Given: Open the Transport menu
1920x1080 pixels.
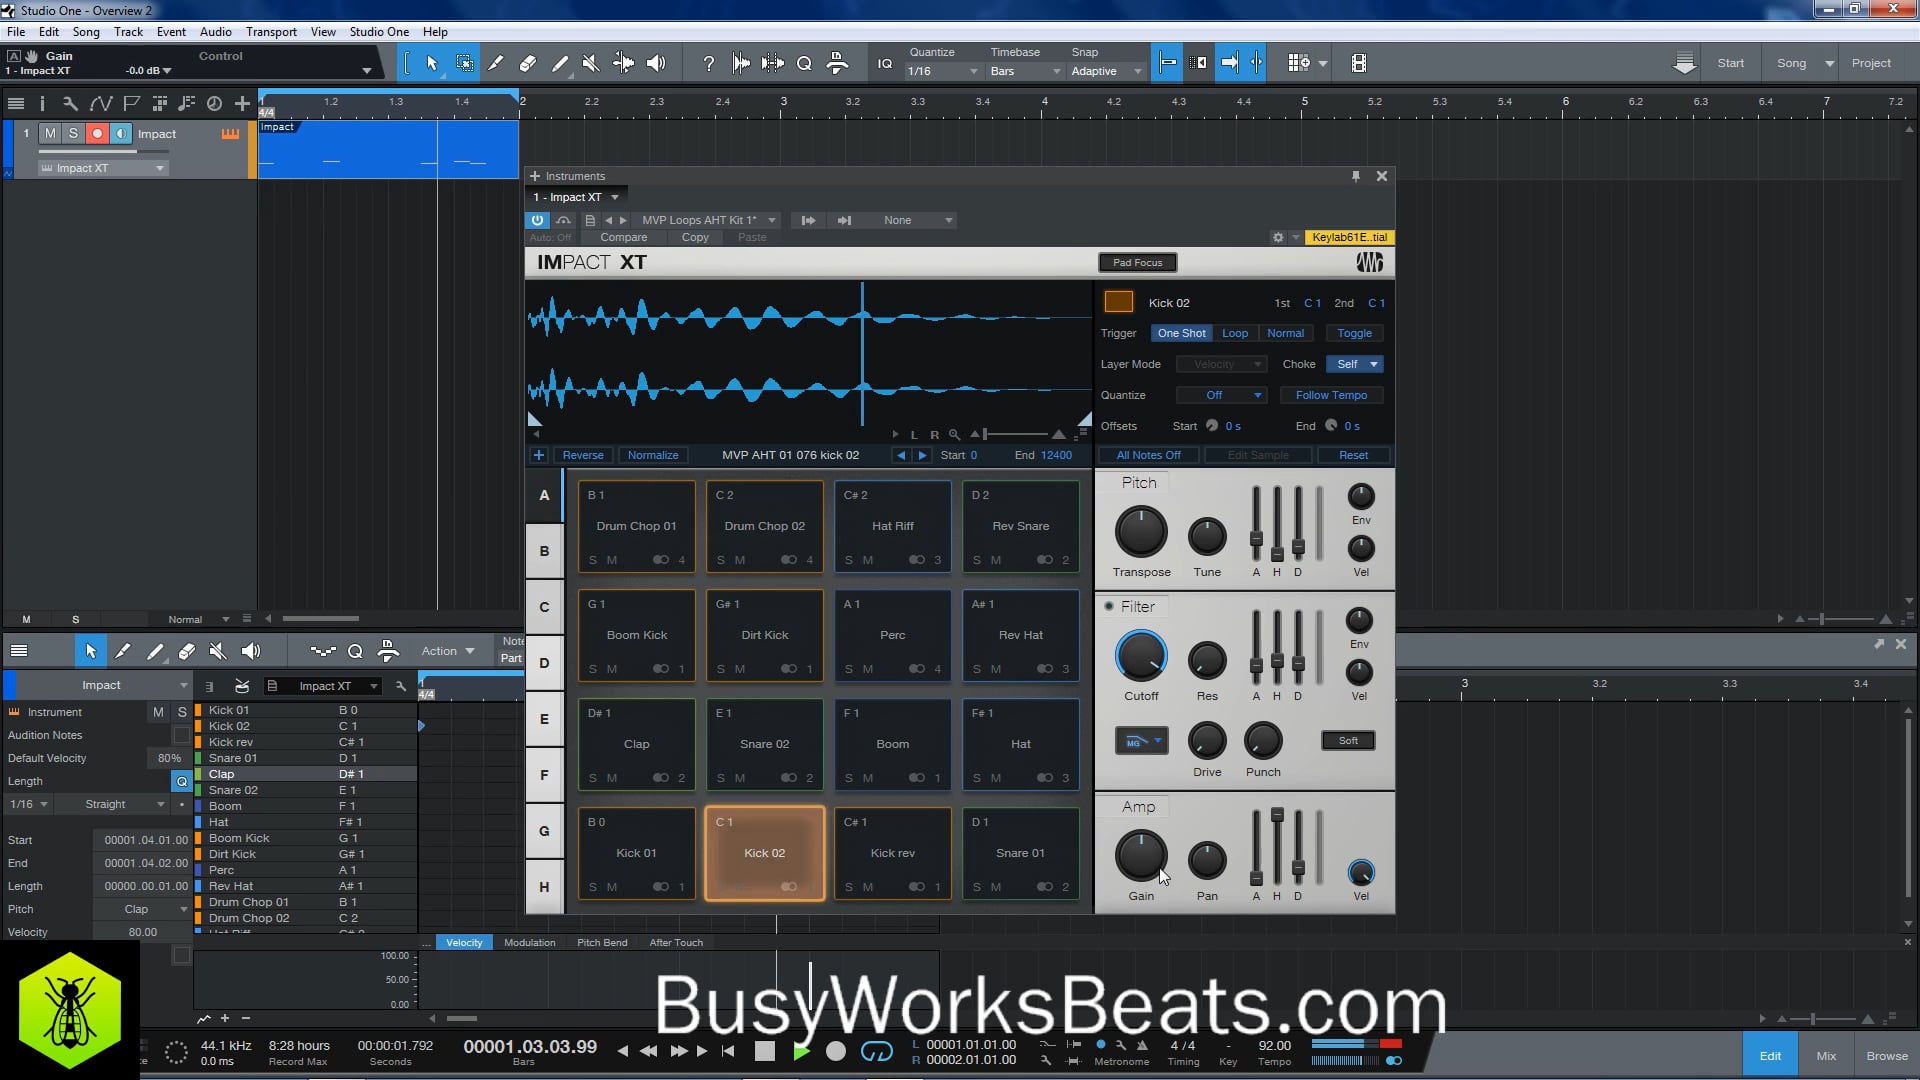Looking at the screenshot, I should coord(271,32).
